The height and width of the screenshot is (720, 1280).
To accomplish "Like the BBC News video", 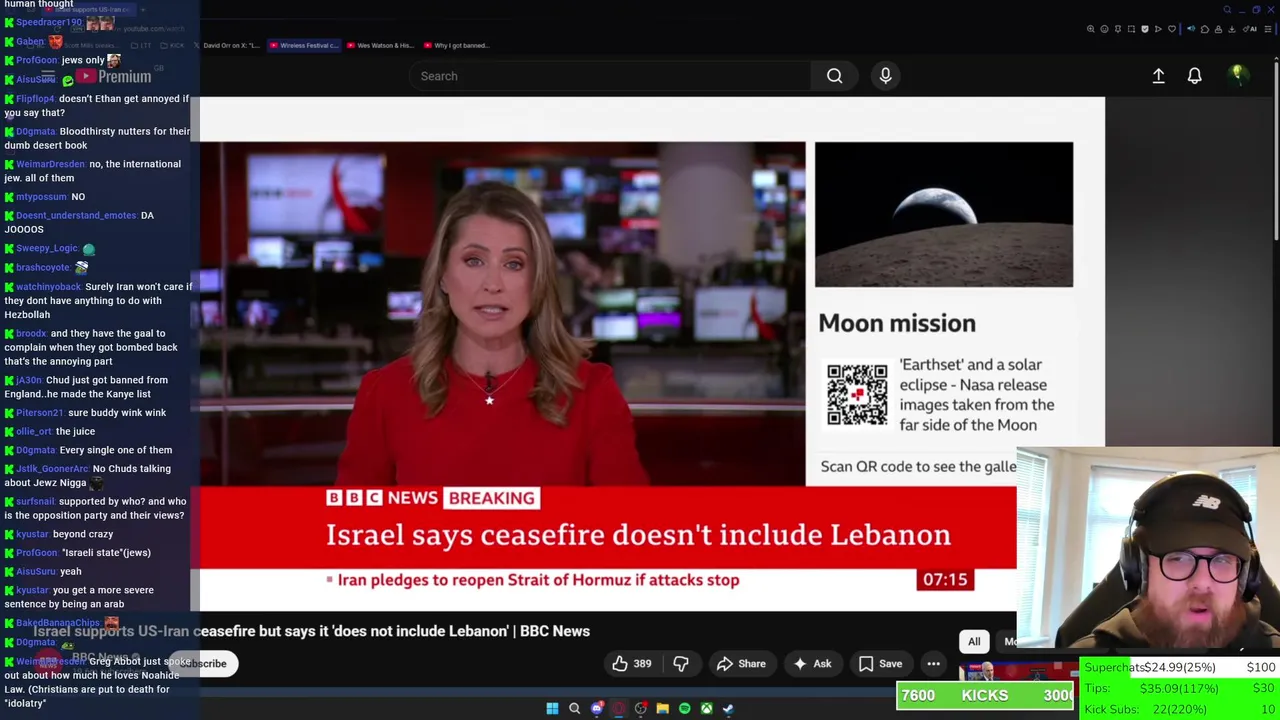I will 632,663.
